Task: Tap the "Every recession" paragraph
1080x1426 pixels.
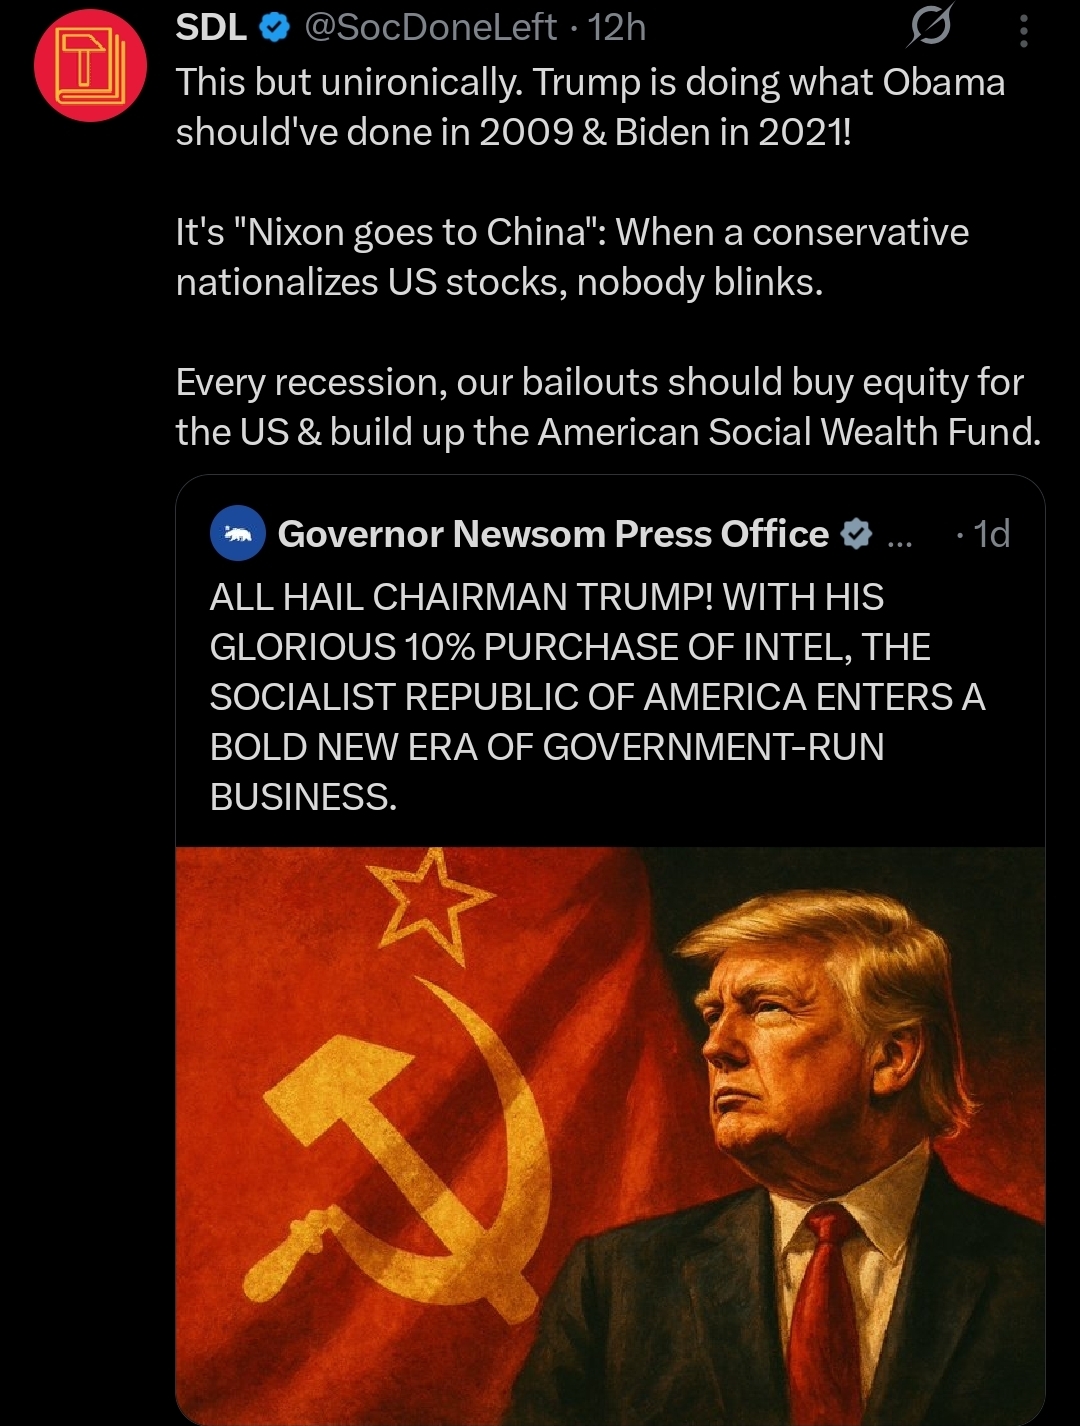Action: (609, 407)
